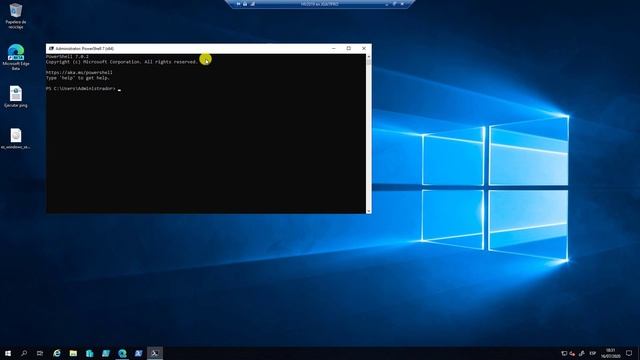Viewport: 640px width, 360px height.
Task: Open the Action Center notifications icon
Action: [629, 353]
